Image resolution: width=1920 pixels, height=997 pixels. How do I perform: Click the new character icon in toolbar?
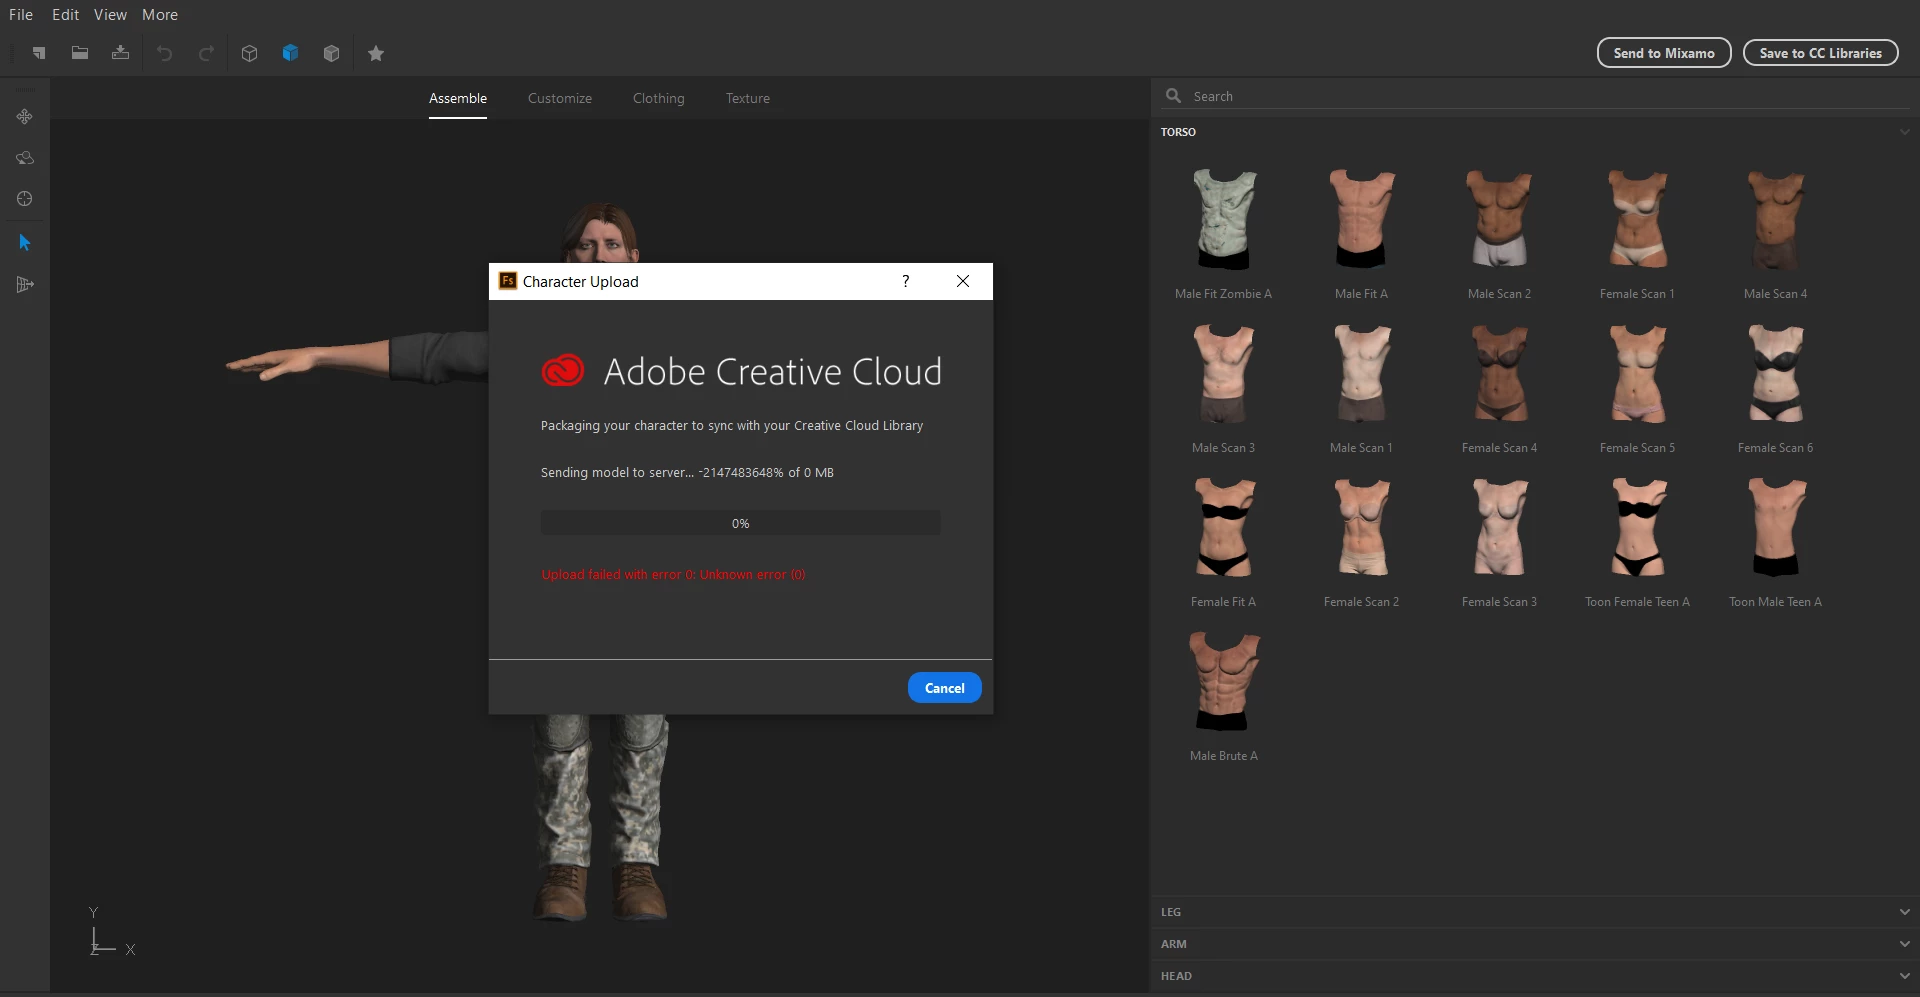click(x=39, y=53)
